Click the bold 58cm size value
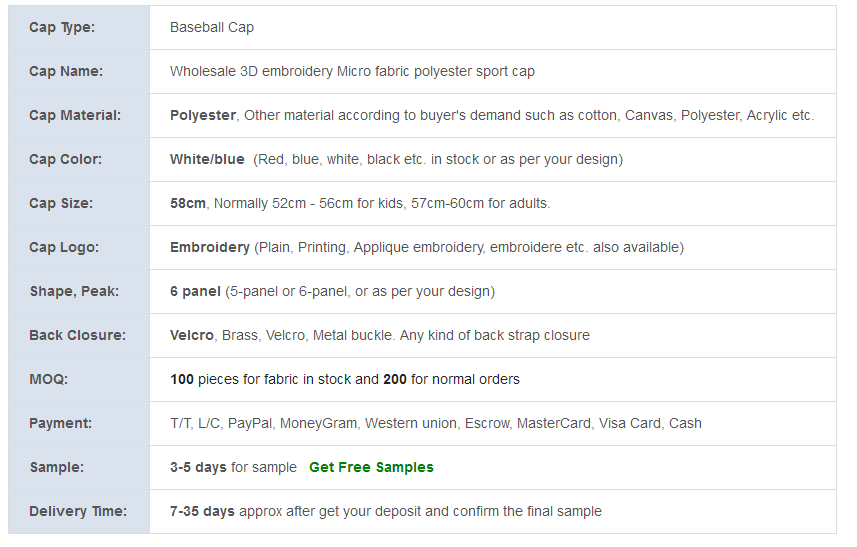The height and width of the screenshot is (547, 857). (187, 203)
